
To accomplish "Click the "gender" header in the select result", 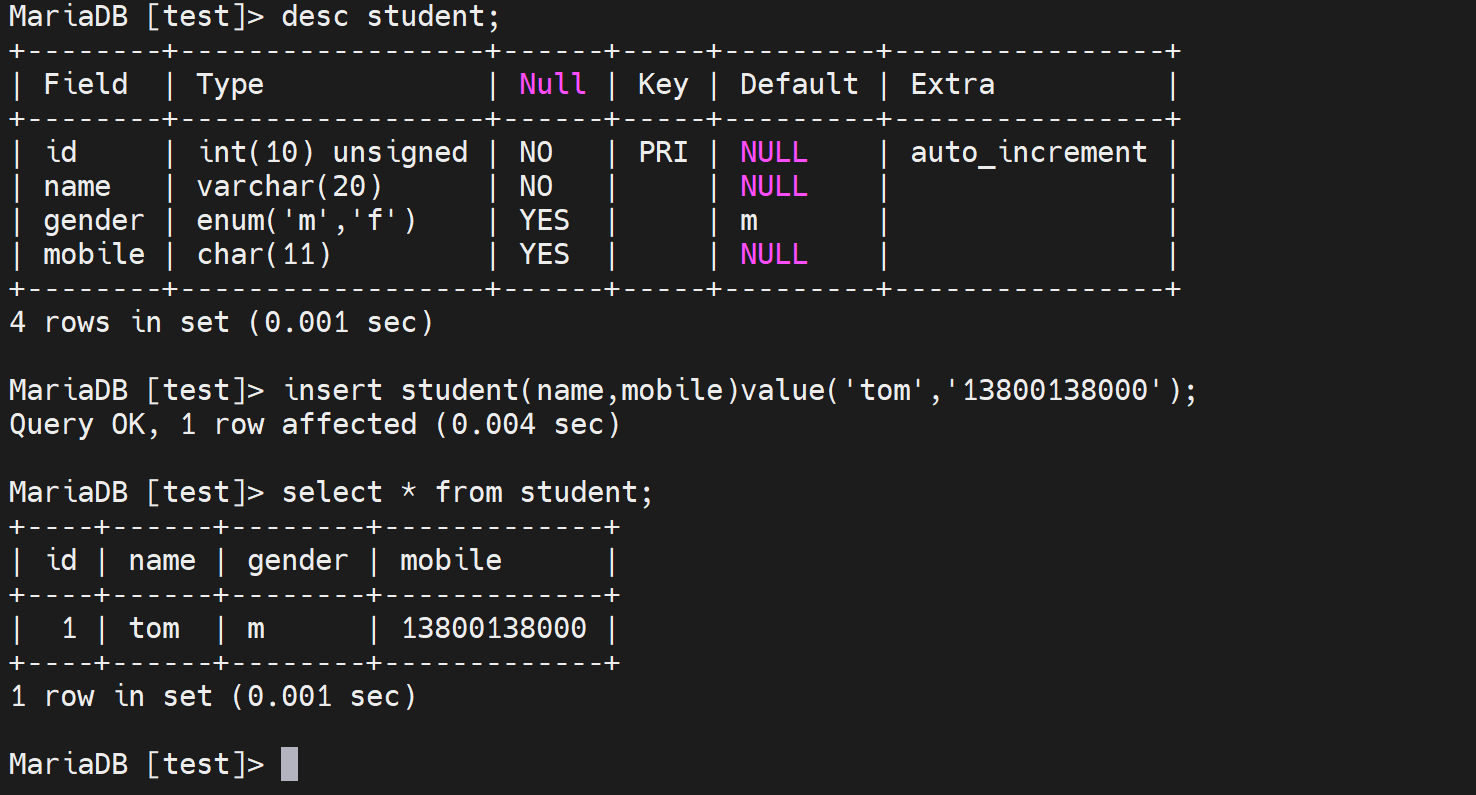I will click(x=298, y=560).
